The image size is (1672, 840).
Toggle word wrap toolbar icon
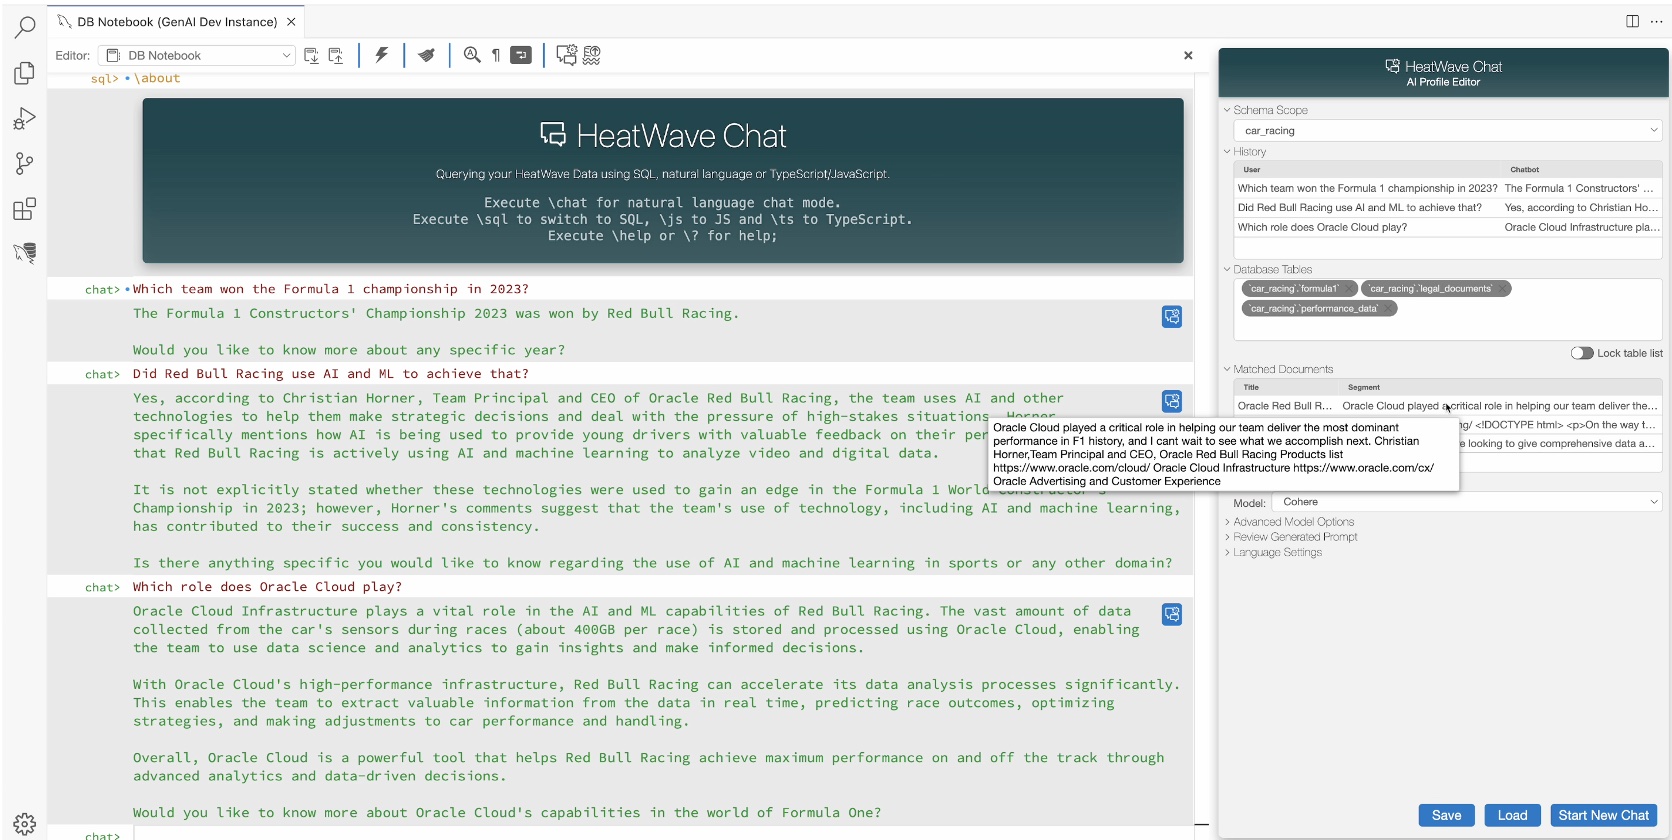521,55
